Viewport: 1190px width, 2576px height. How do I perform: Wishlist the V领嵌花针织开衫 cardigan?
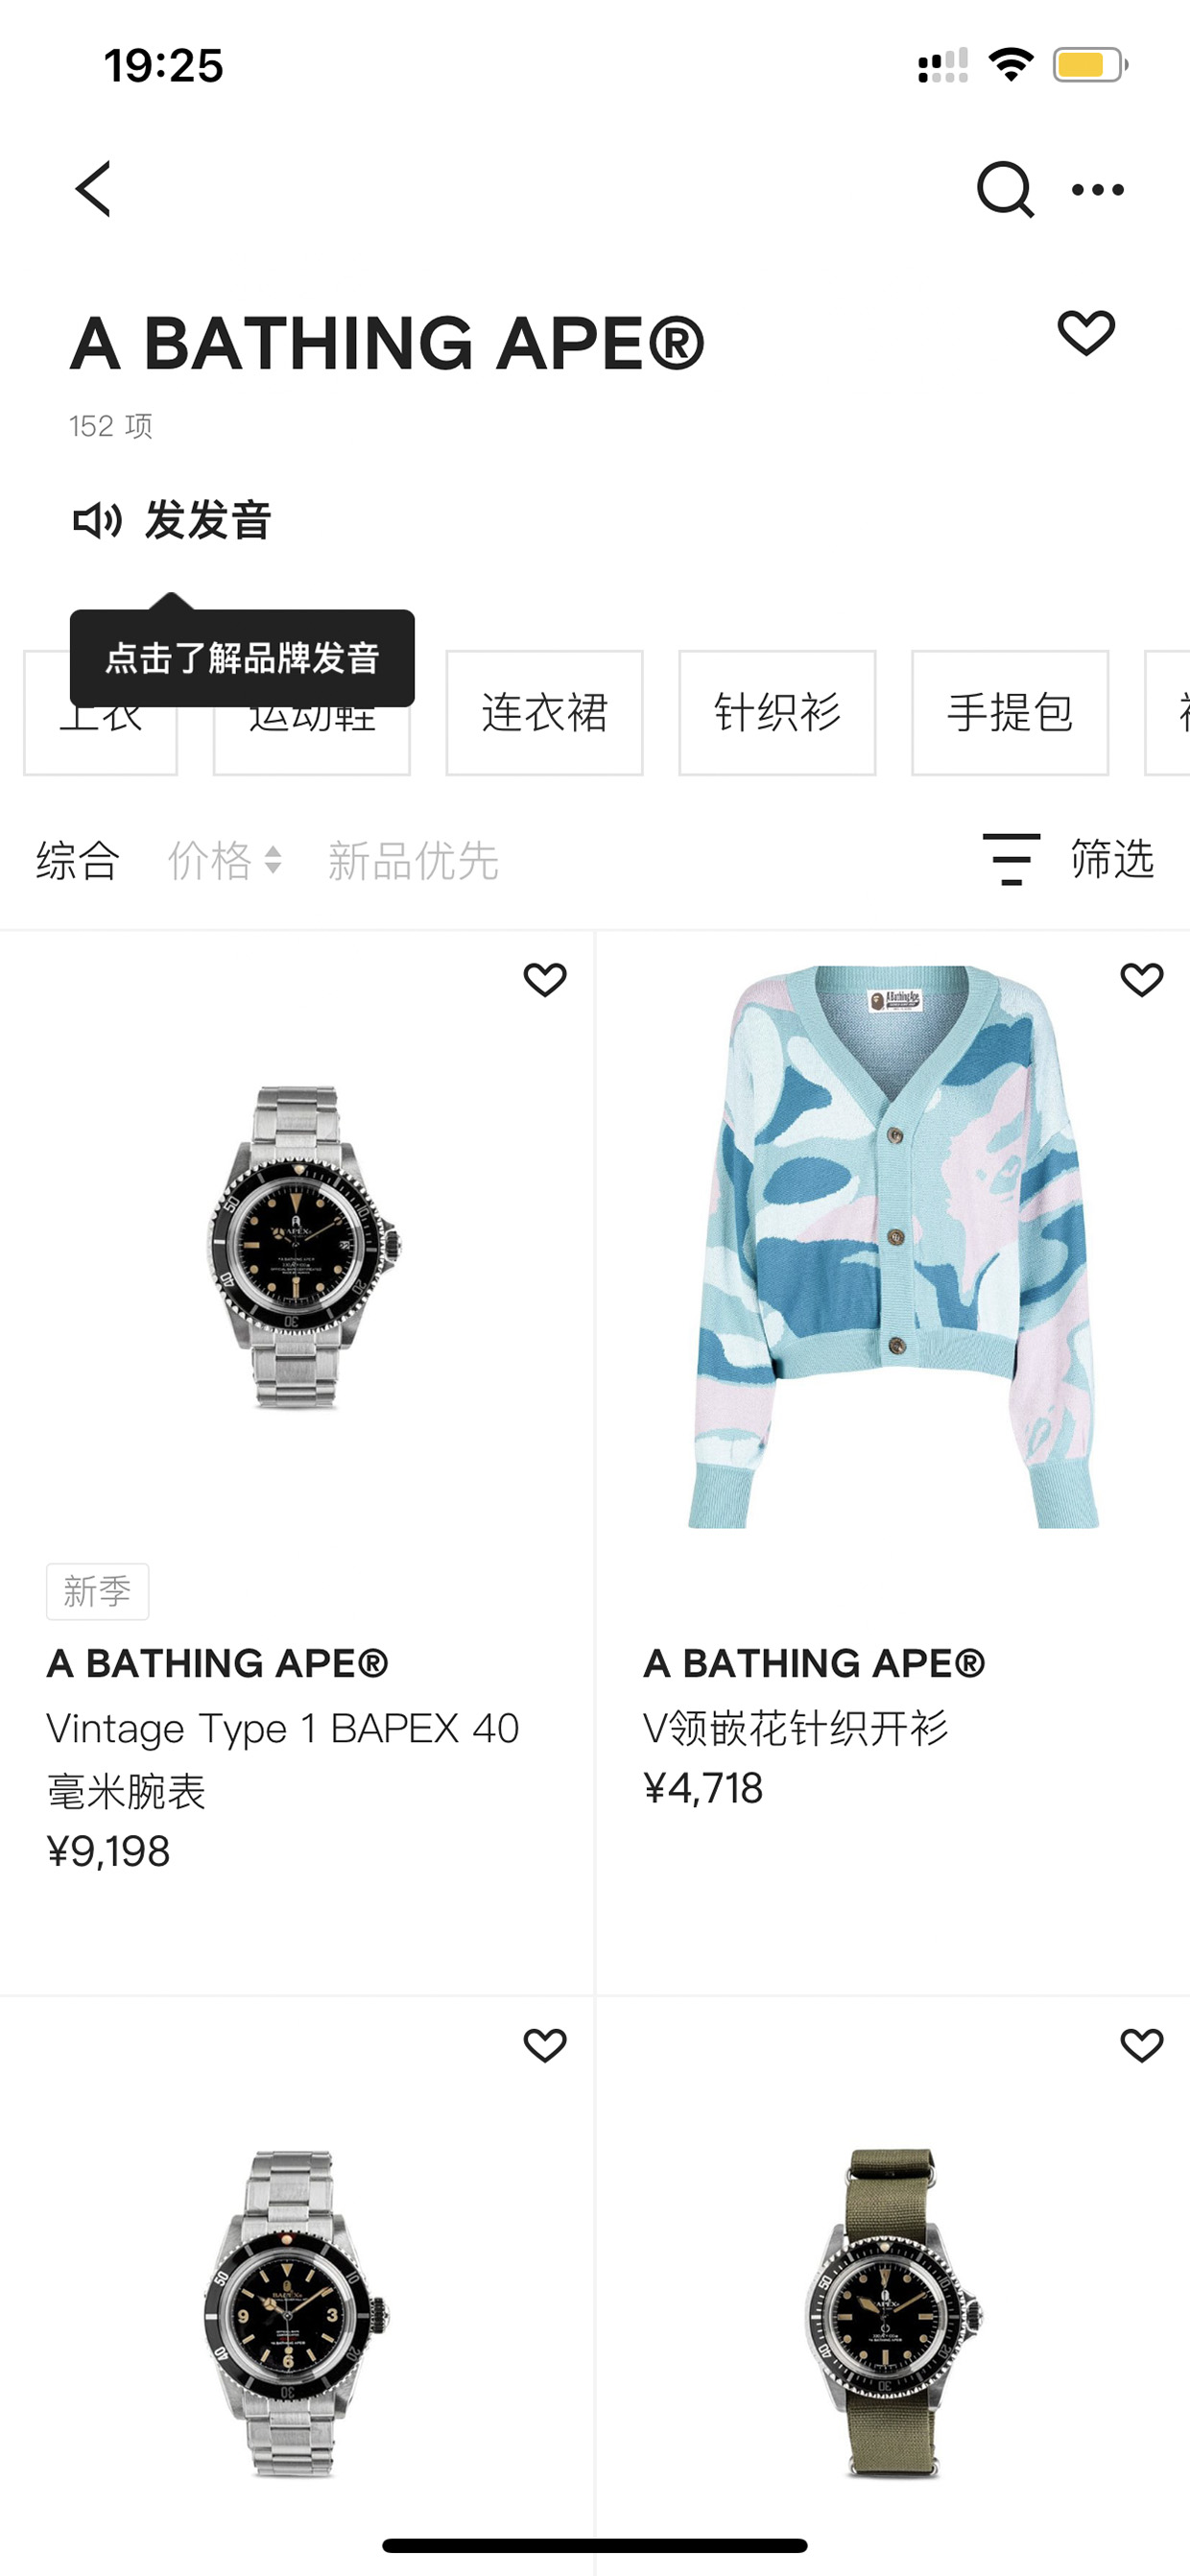[x=1142, y=980]
